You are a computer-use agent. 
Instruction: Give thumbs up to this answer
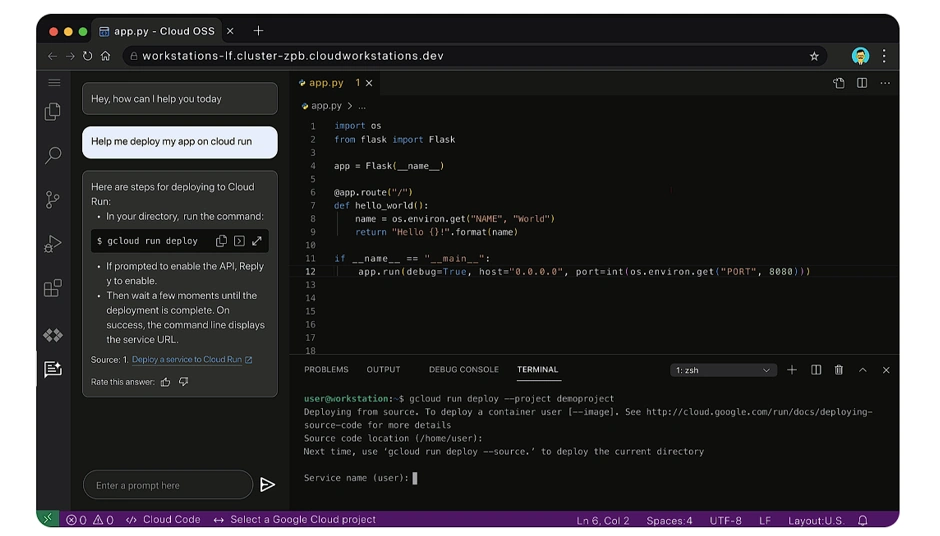pos(165,382)
